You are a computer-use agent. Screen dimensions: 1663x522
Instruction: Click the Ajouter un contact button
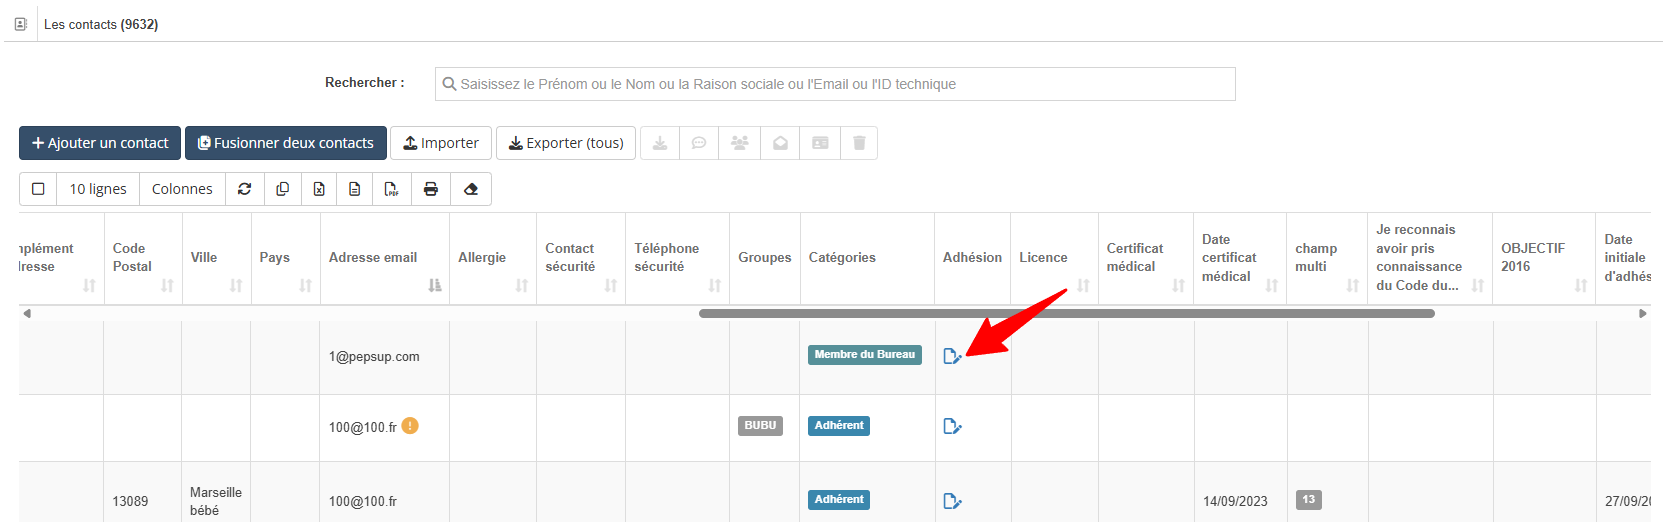point(100,143)
